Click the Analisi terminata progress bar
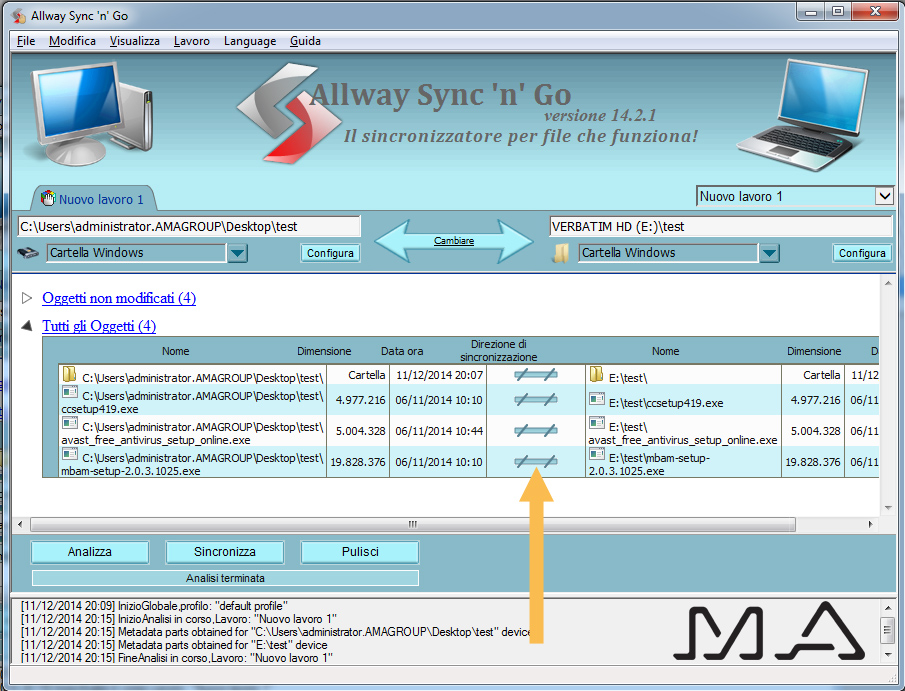 click(225, 578)
